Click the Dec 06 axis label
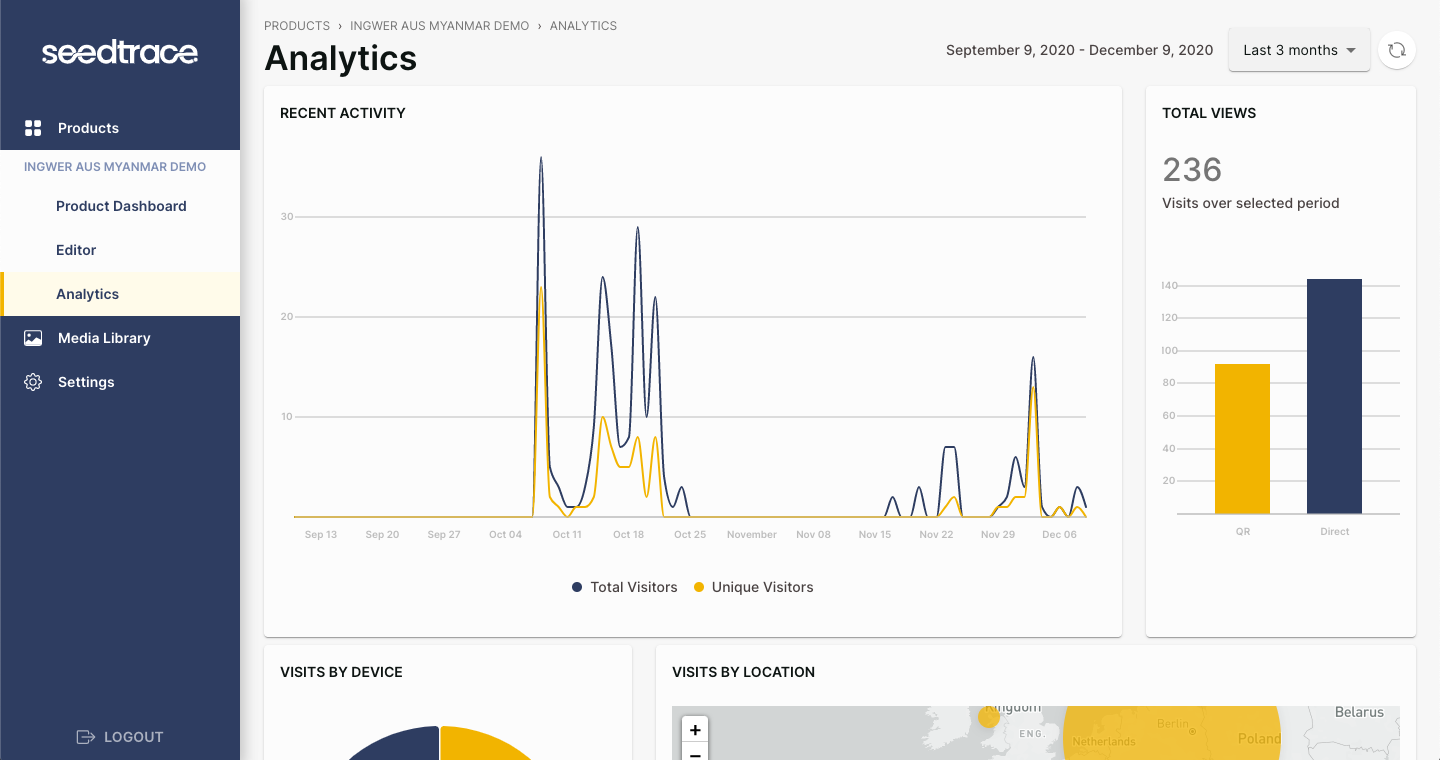1440x760 pixels. 1059,534
